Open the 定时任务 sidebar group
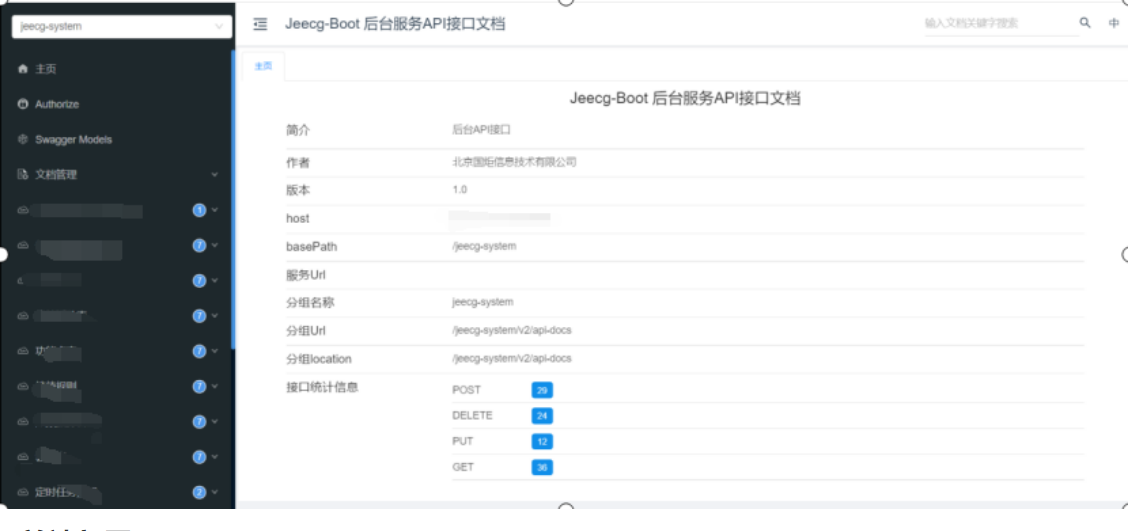 [118, 492]
